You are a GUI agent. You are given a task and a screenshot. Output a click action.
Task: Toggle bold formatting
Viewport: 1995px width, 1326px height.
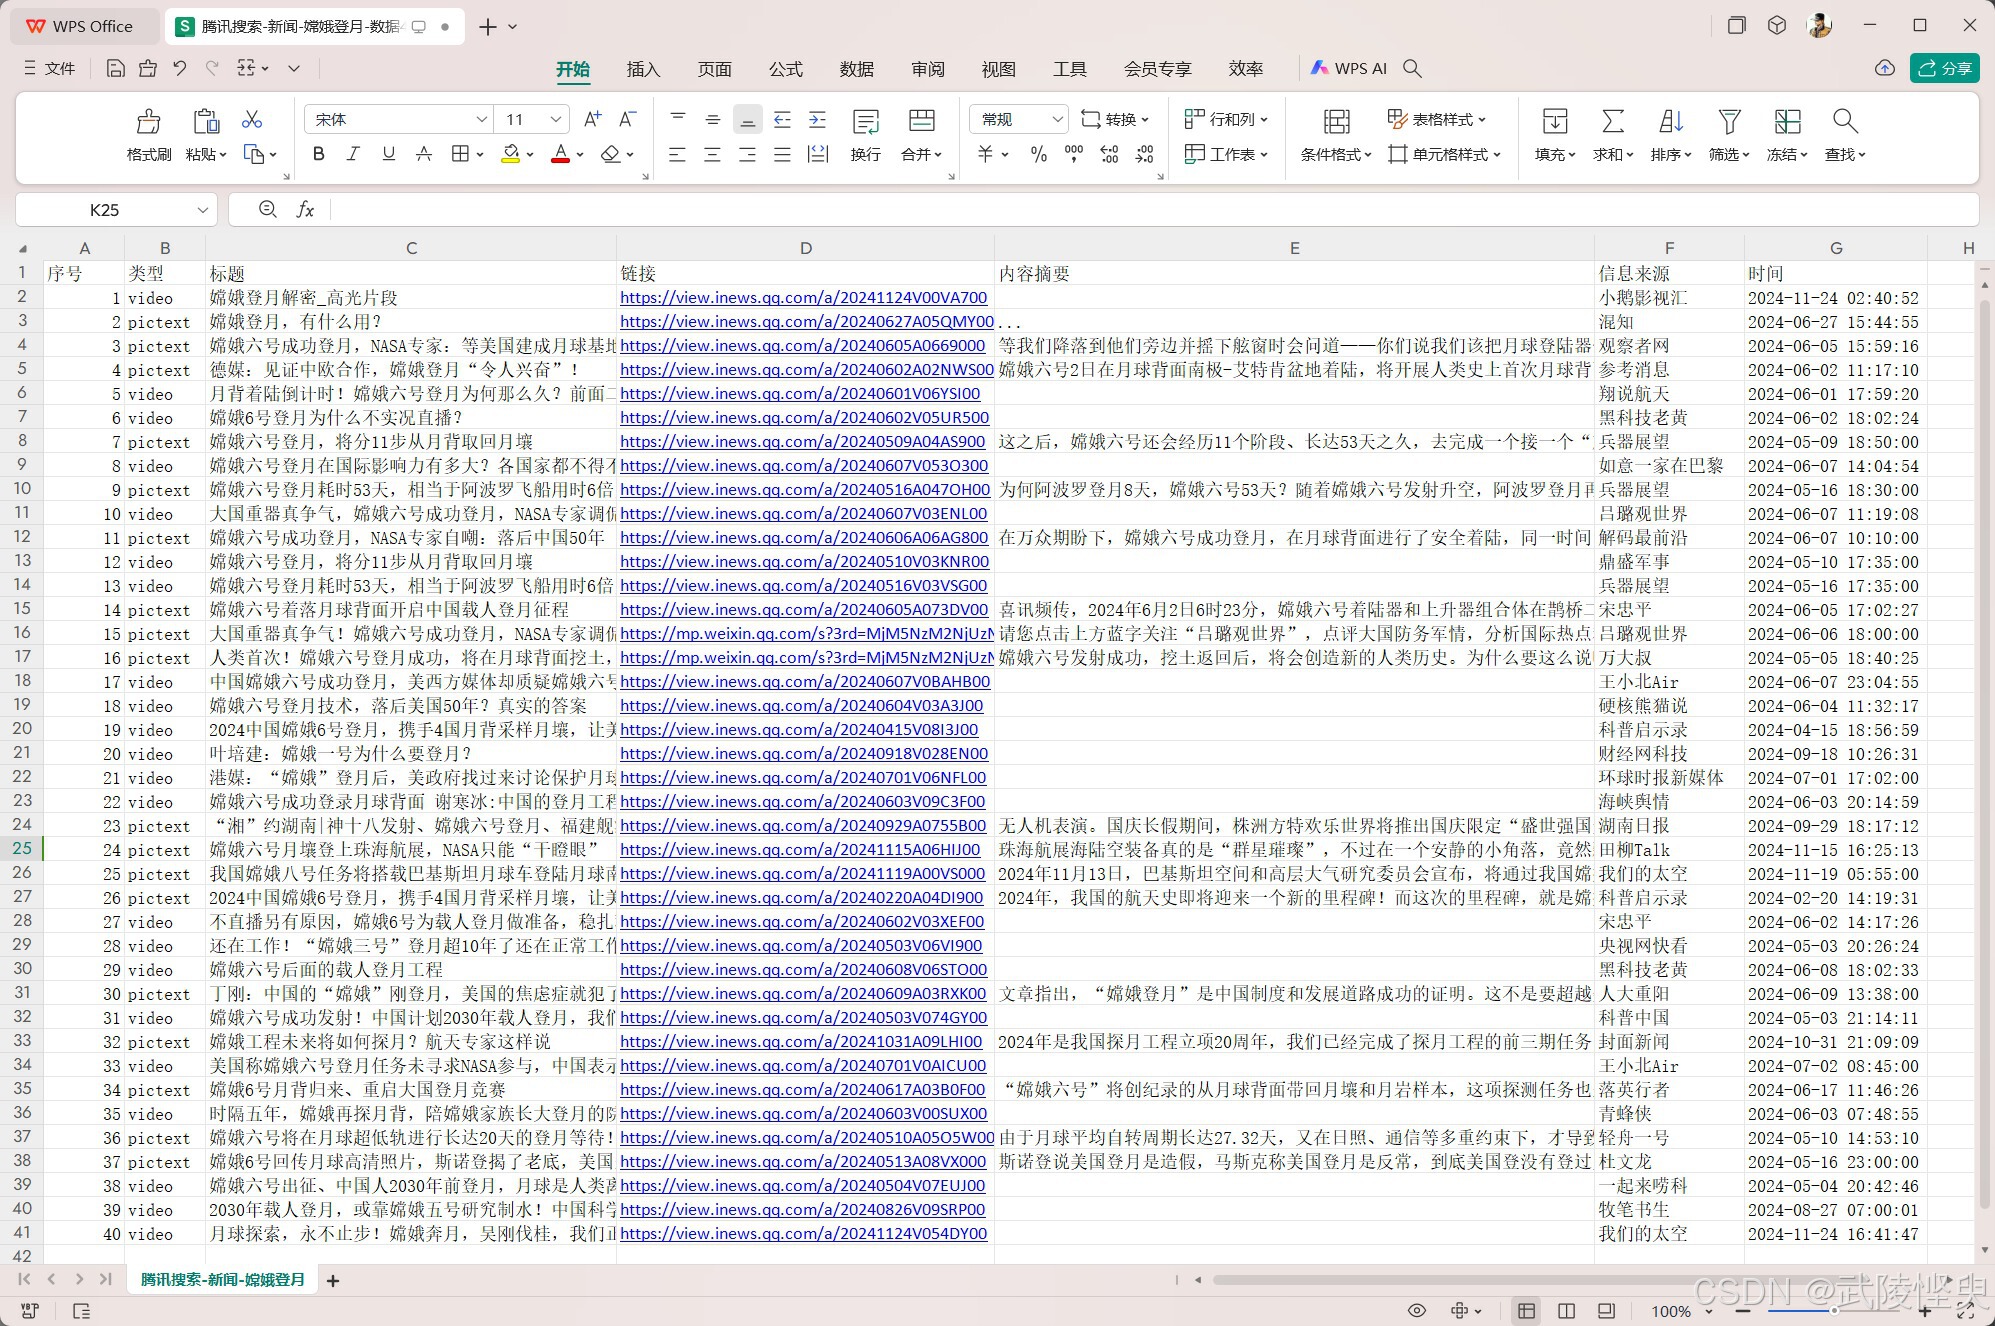pos(319,154)
